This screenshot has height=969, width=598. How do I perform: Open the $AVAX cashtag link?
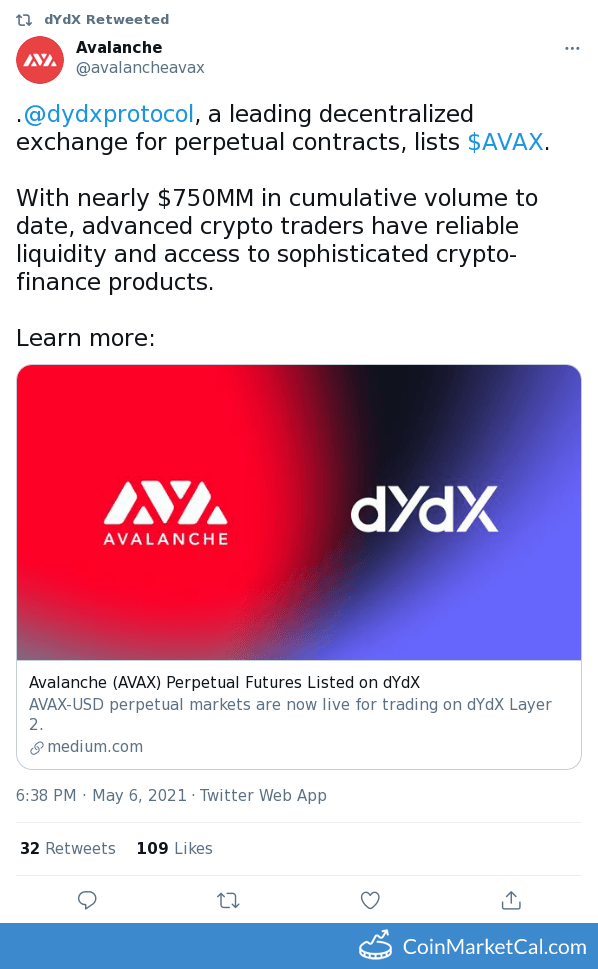(x=505, y=142)
